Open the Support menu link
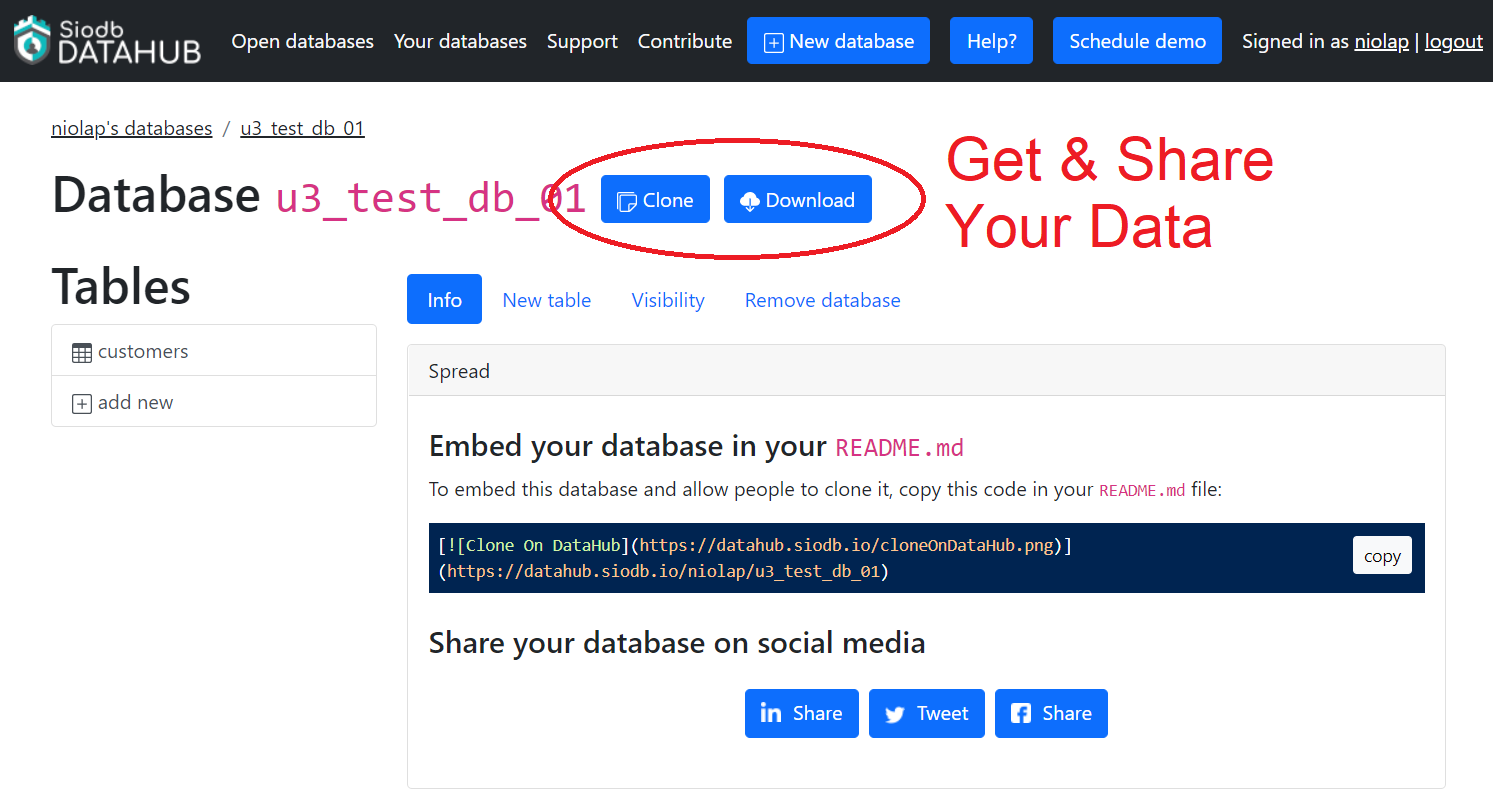 pos(582,41)
